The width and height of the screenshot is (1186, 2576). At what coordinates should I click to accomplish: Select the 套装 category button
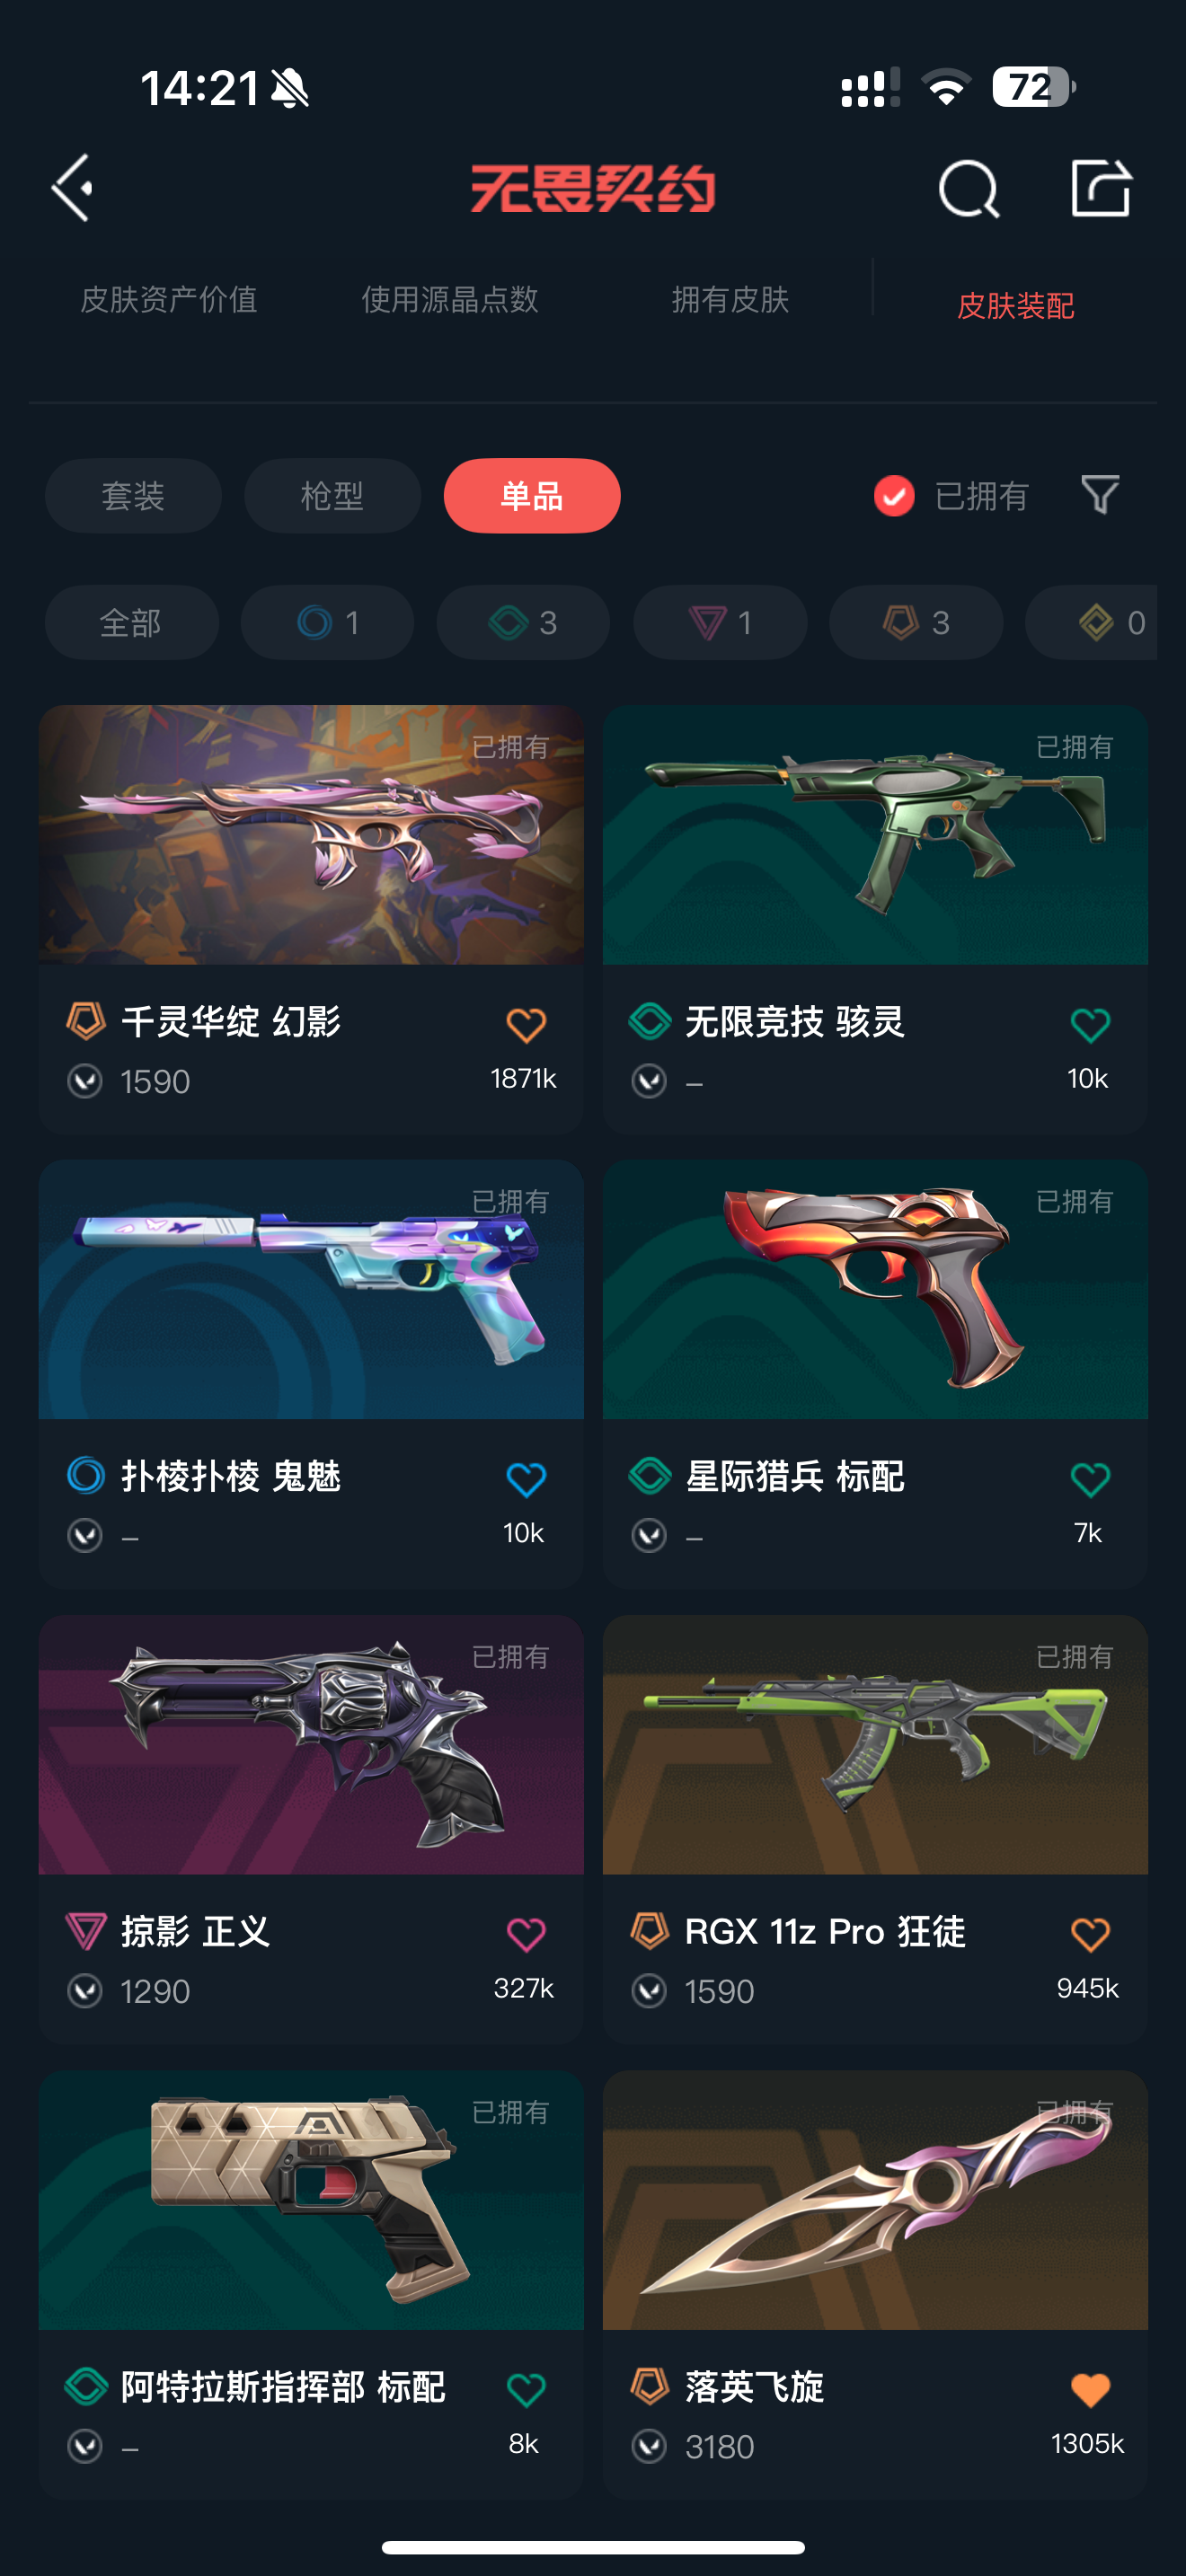[133, 496]
